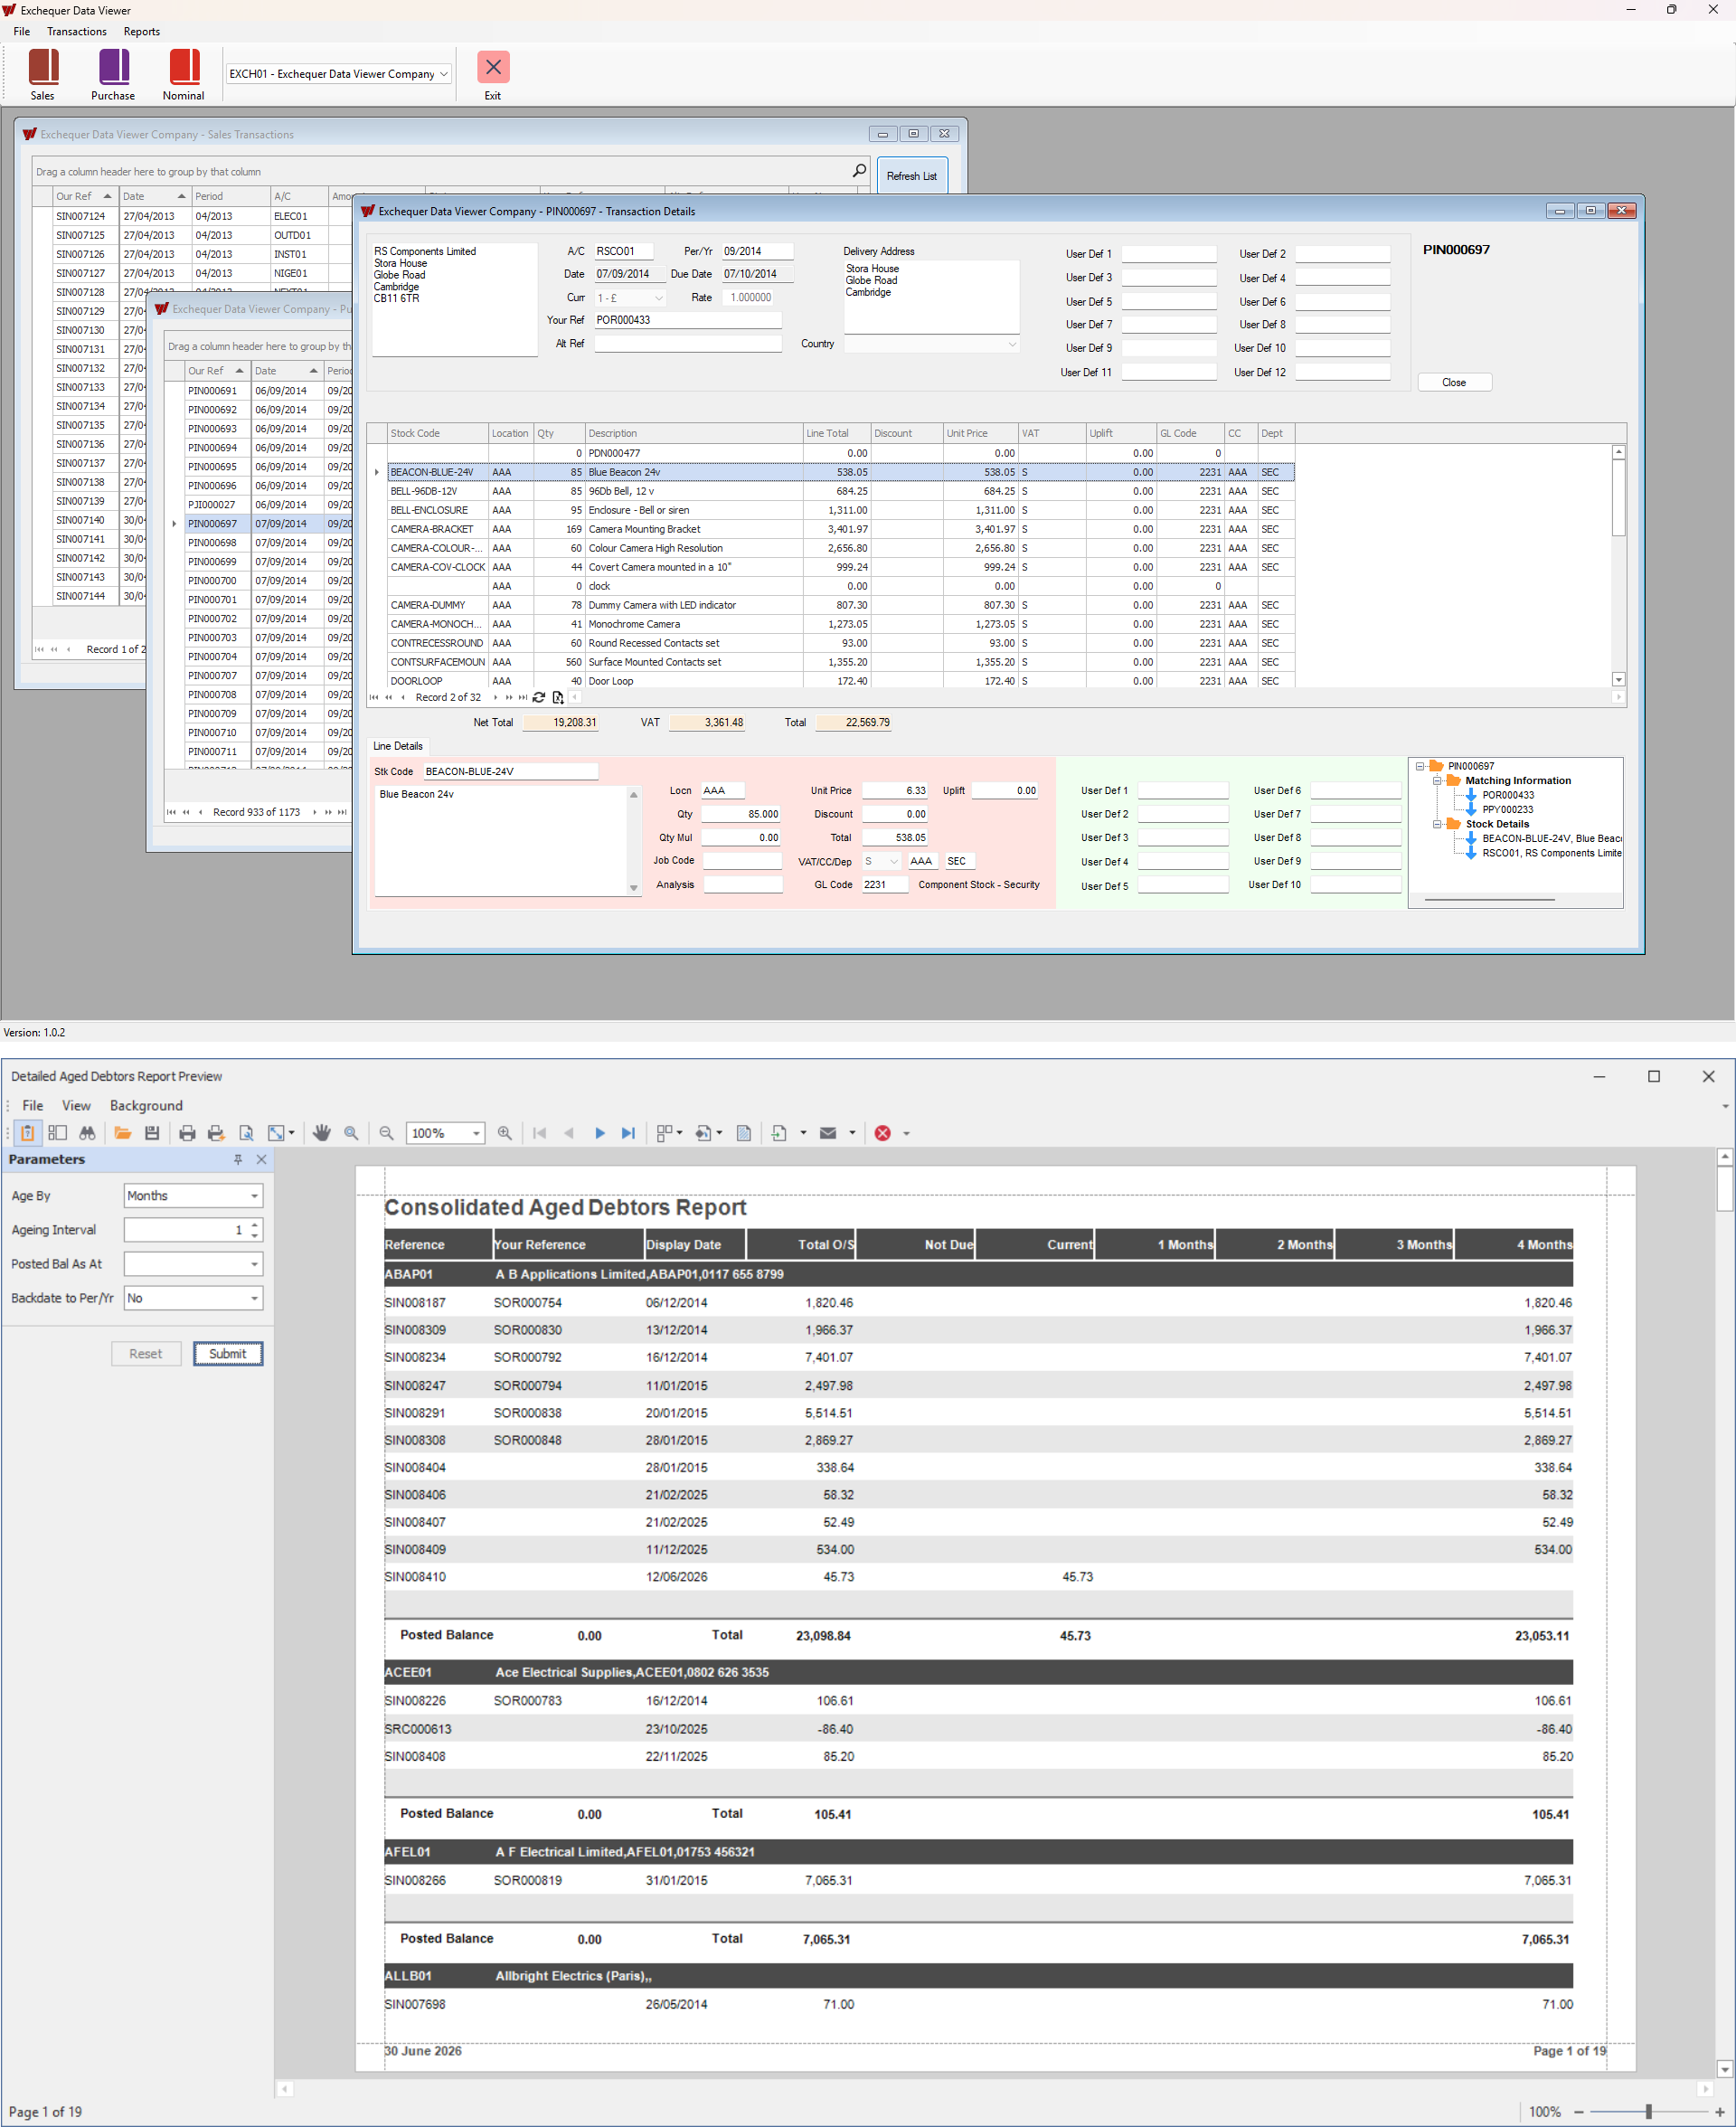This screenshot has width=1736, height=2127.
Task: Click the Open folder icon in report toolbar
Action: click(x=123, y=1133)
